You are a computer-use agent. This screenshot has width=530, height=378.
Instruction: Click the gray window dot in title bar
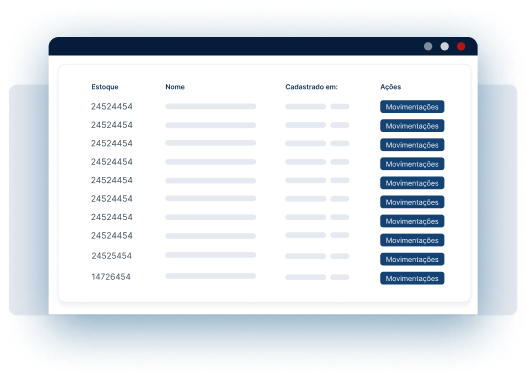[428, 46]
